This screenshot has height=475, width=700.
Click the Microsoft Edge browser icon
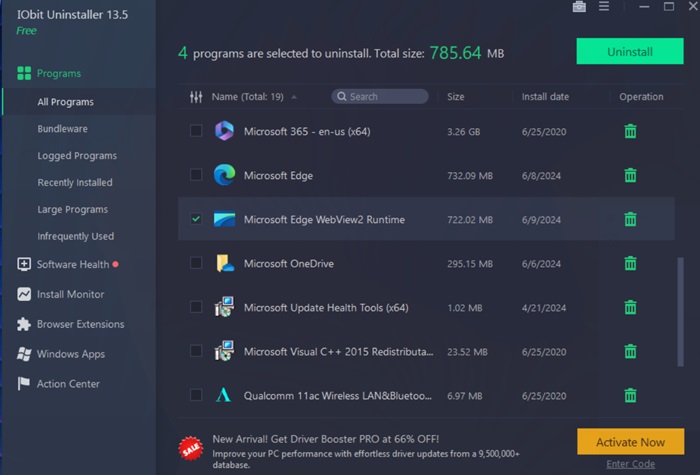coord(224,175)
